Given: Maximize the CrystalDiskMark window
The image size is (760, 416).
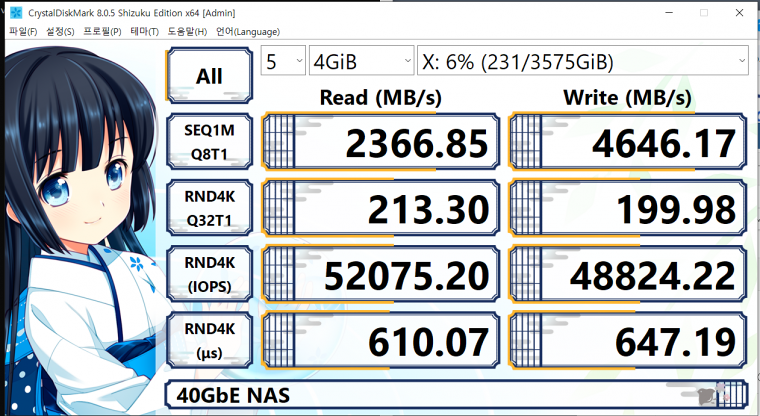Looking at the screenshot, I should [704, 13].
